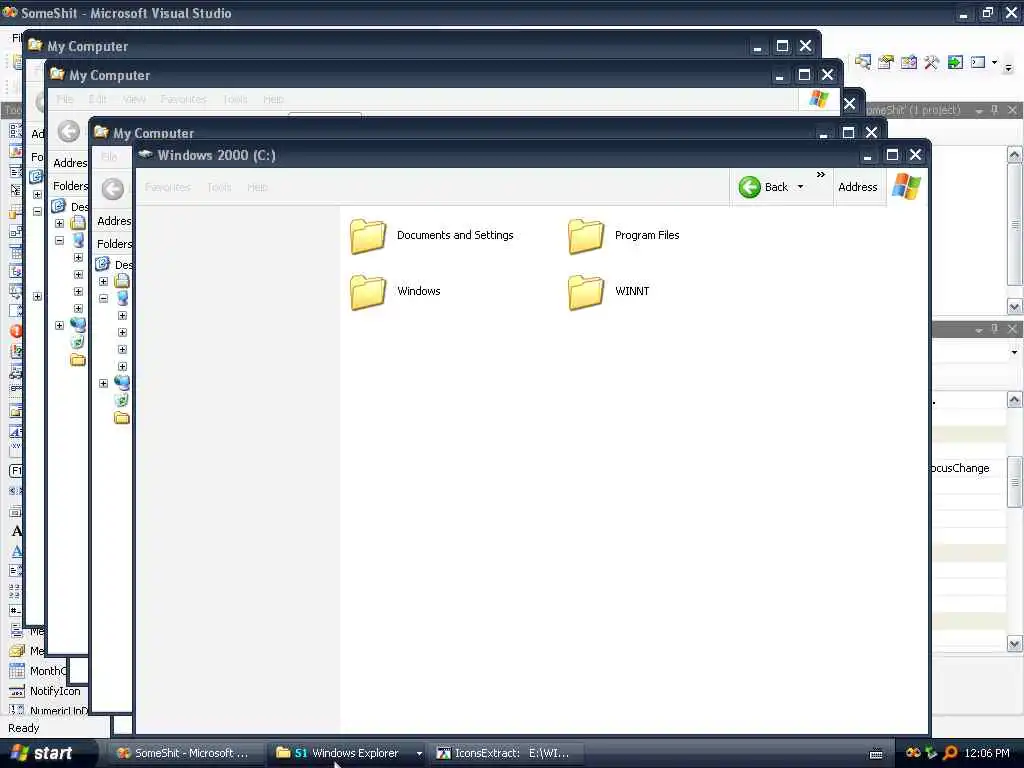Open Toolbar Options at the toolbar's far right end
1024x768 pixels.
click(1008, 67)
